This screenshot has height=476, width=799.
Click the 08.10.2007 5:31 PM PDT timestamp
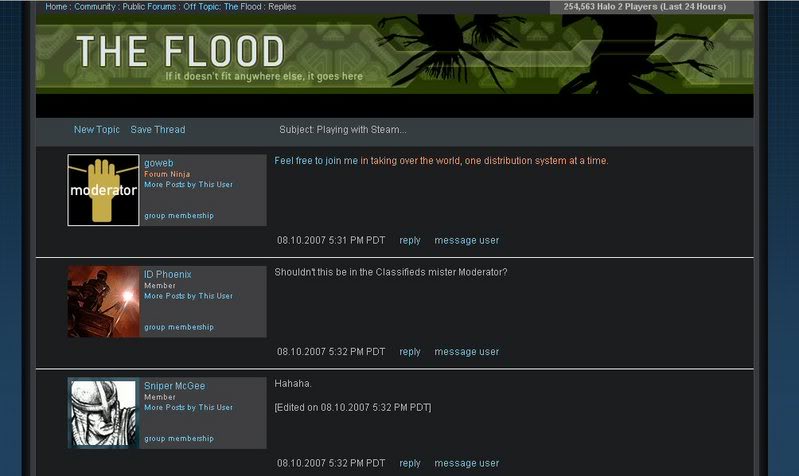coord(331,240)
